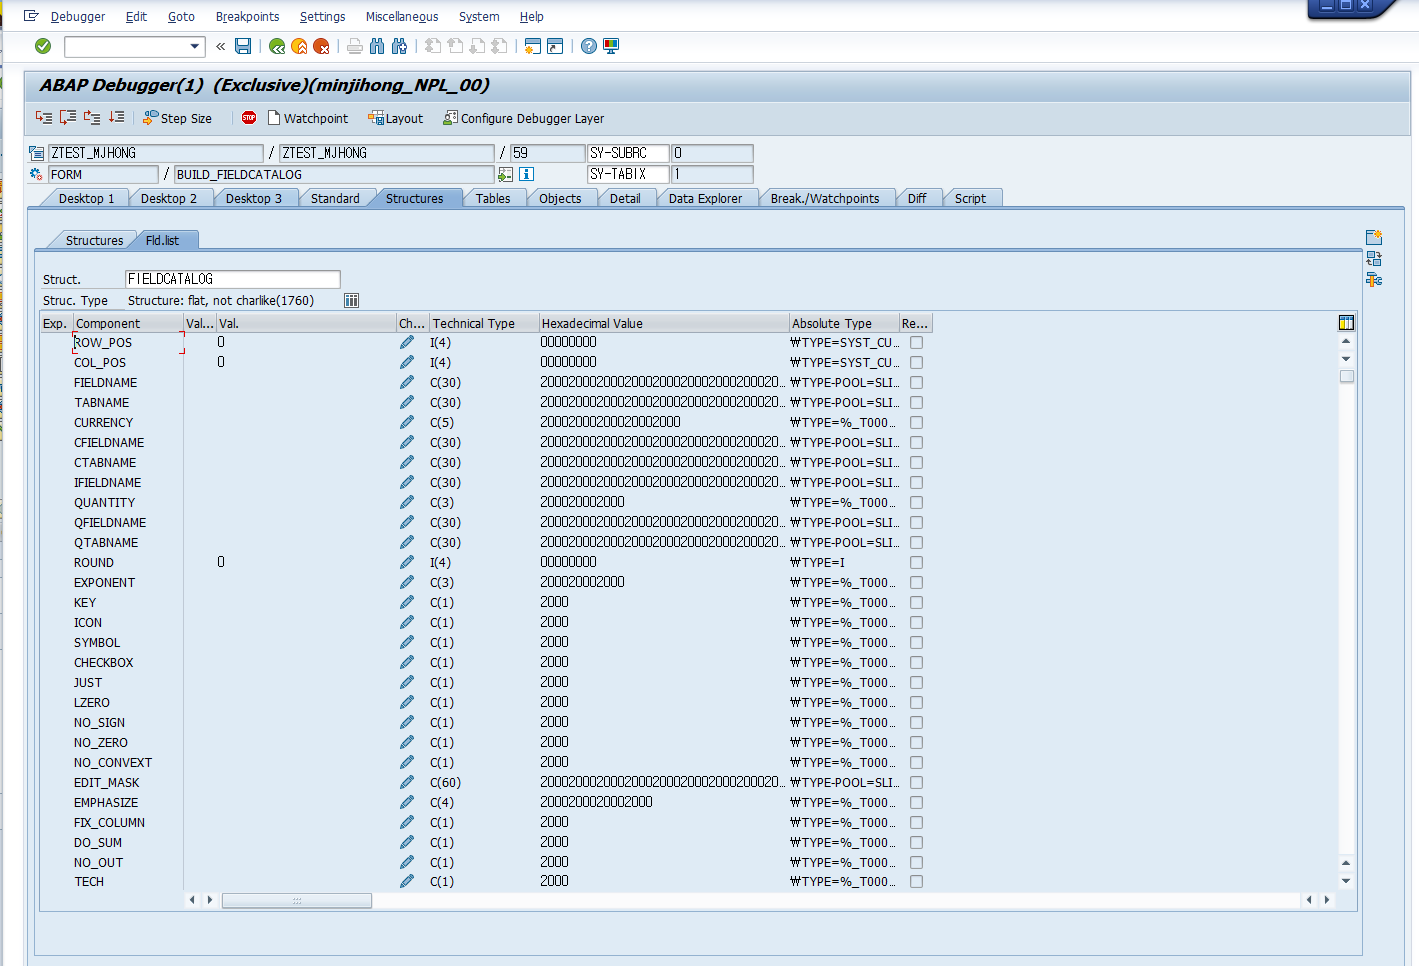The width and height of the screenshot is (1419, 966).
Task: Select the EMPHASIZE component row
Action: (106, 802)
